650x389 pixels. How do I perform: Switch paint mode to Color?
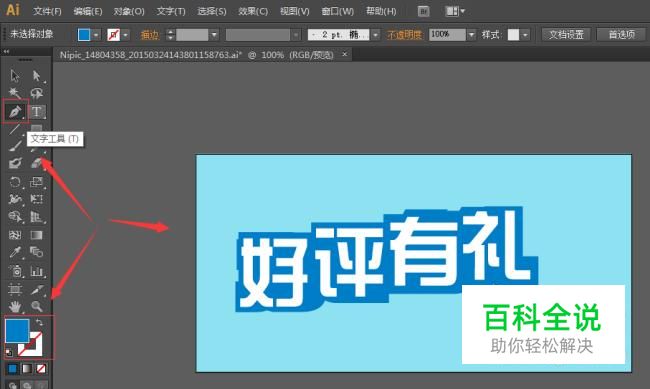(x=12, y=369)
